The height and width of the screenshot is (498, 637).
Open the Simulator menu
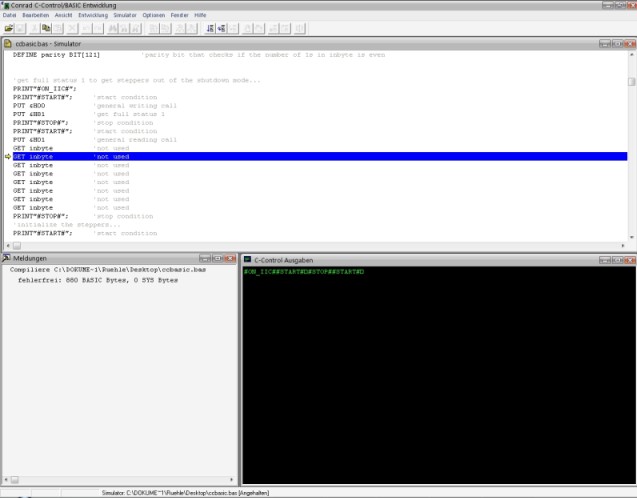[125, 15]
